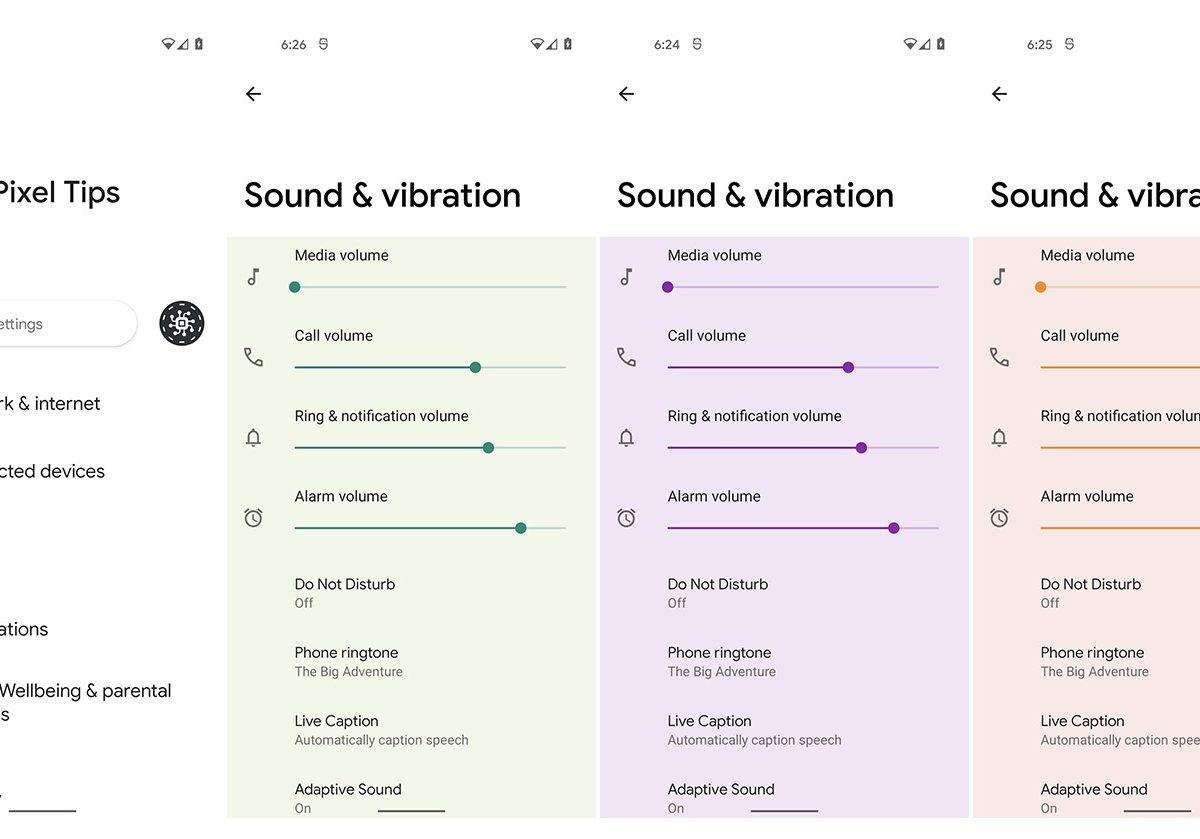Tap the bell icon on green panel

254,437
